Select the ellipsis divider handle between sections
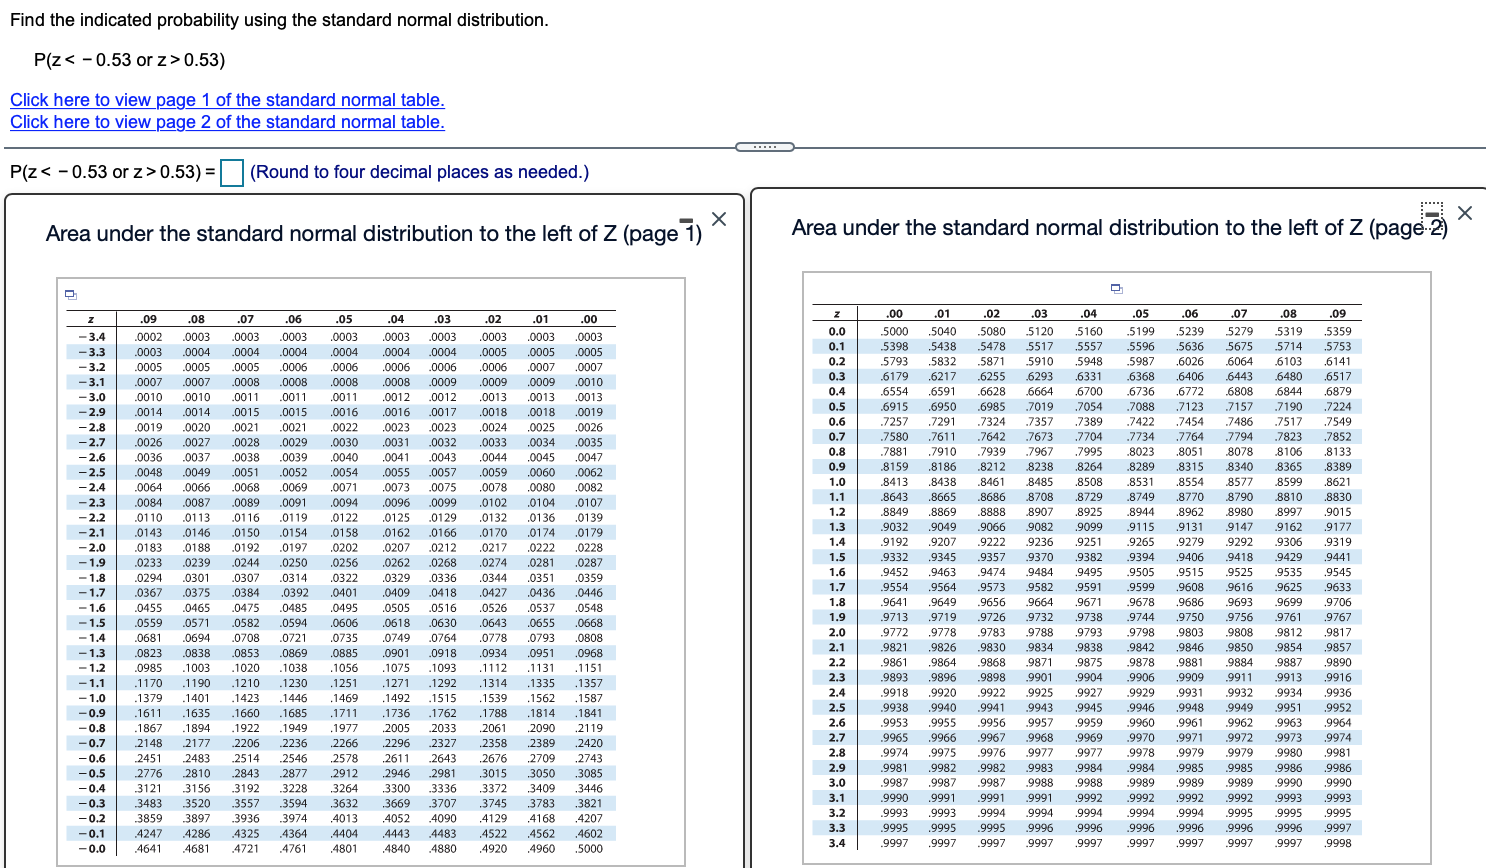The height and width of the screenshot is (868, 1486). [765, 145]
